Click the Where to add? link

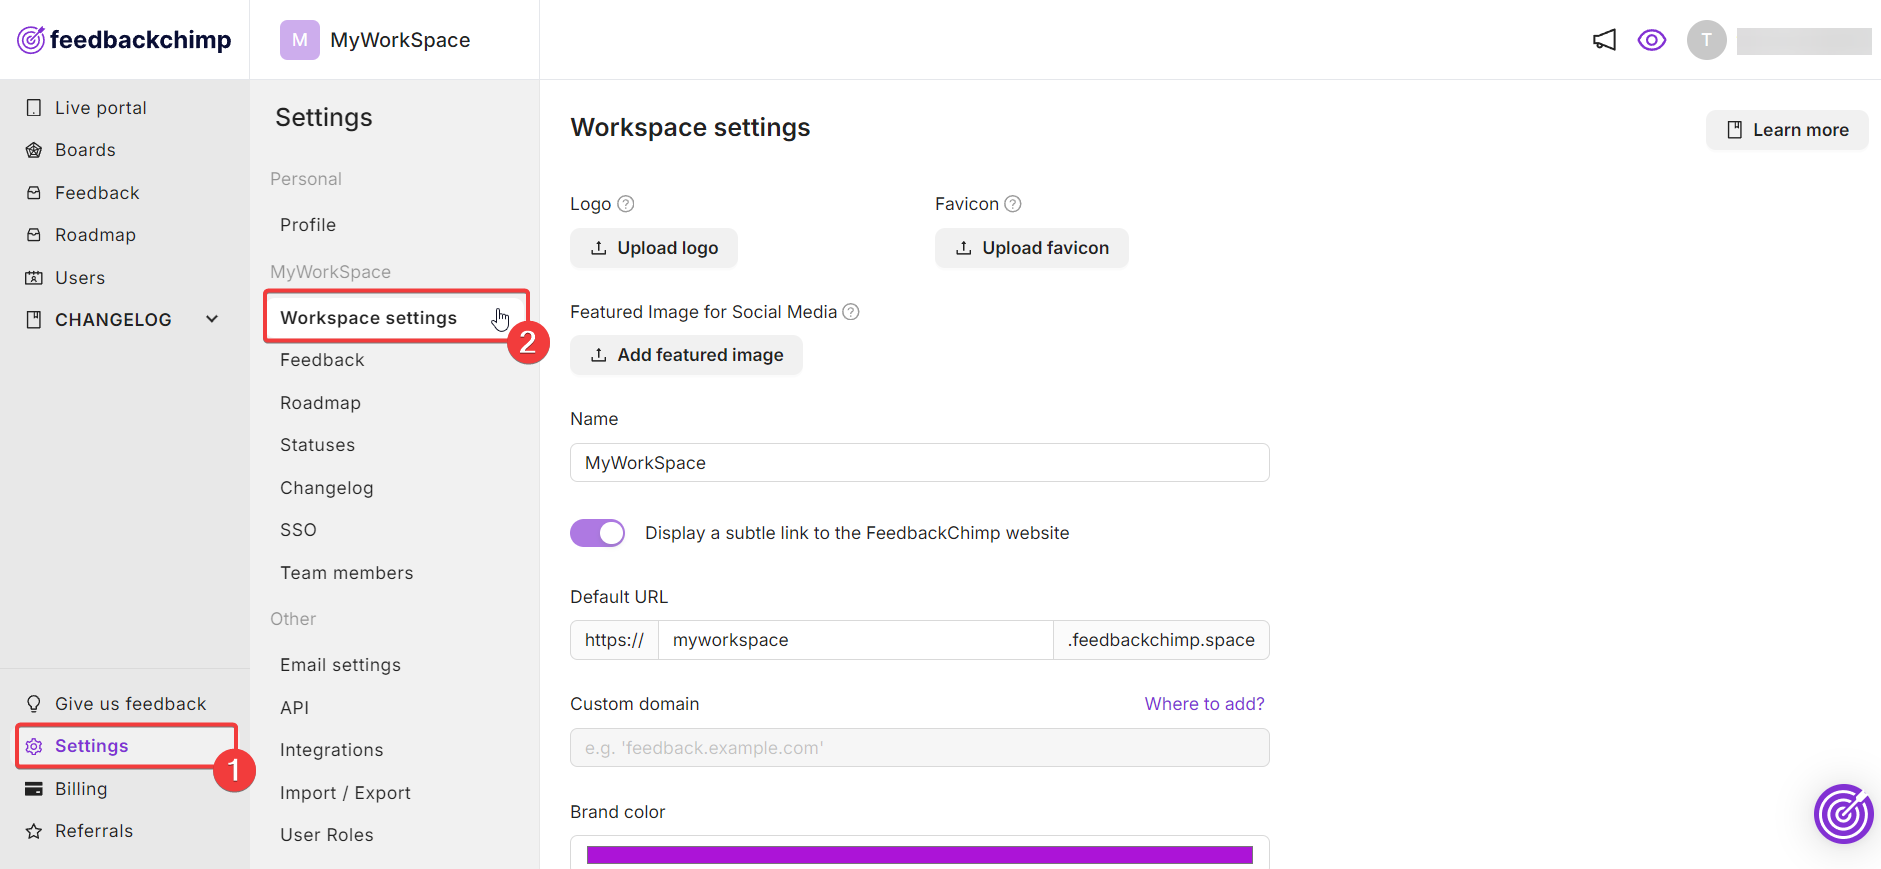1204,704
